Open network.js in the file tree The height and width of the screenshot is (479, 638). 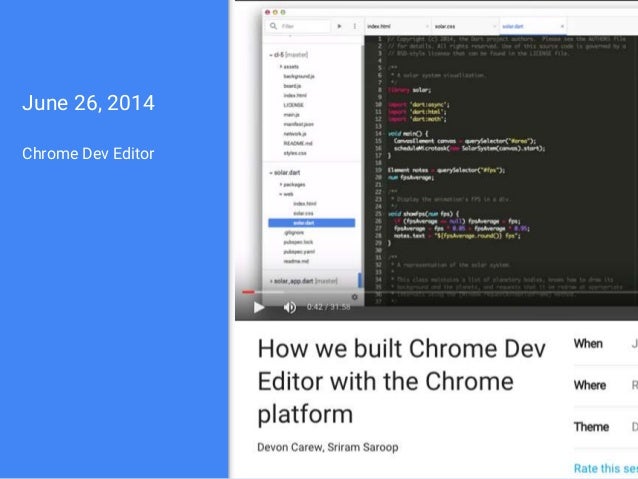point(295,134)
